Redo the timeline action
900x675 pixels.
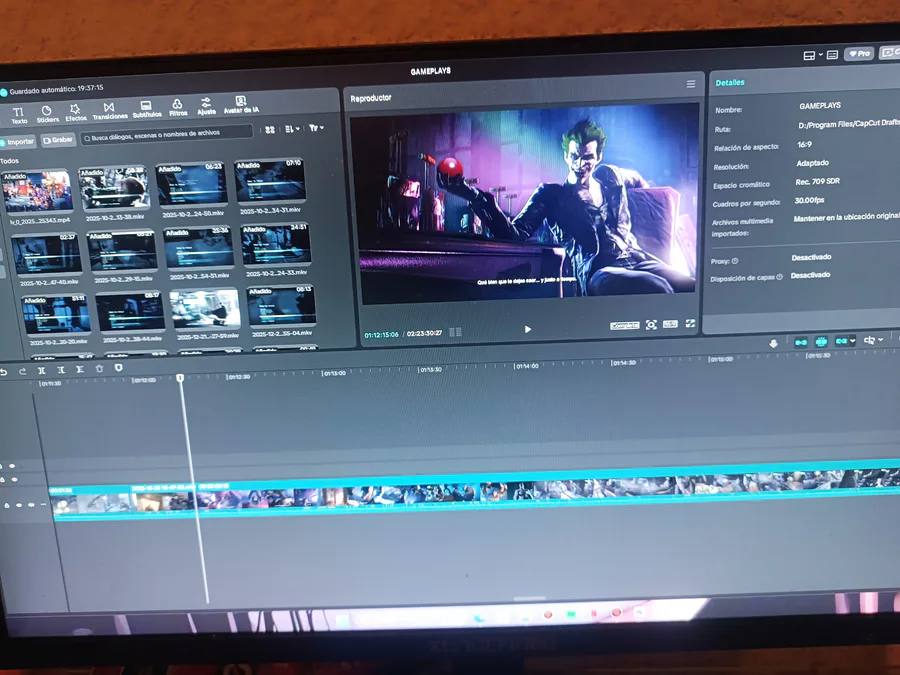22,371
